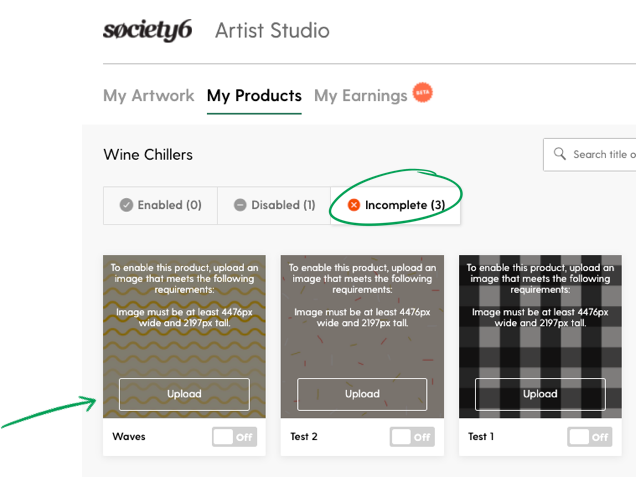Enable the Test 2 product switch

[x=412, y=437]
